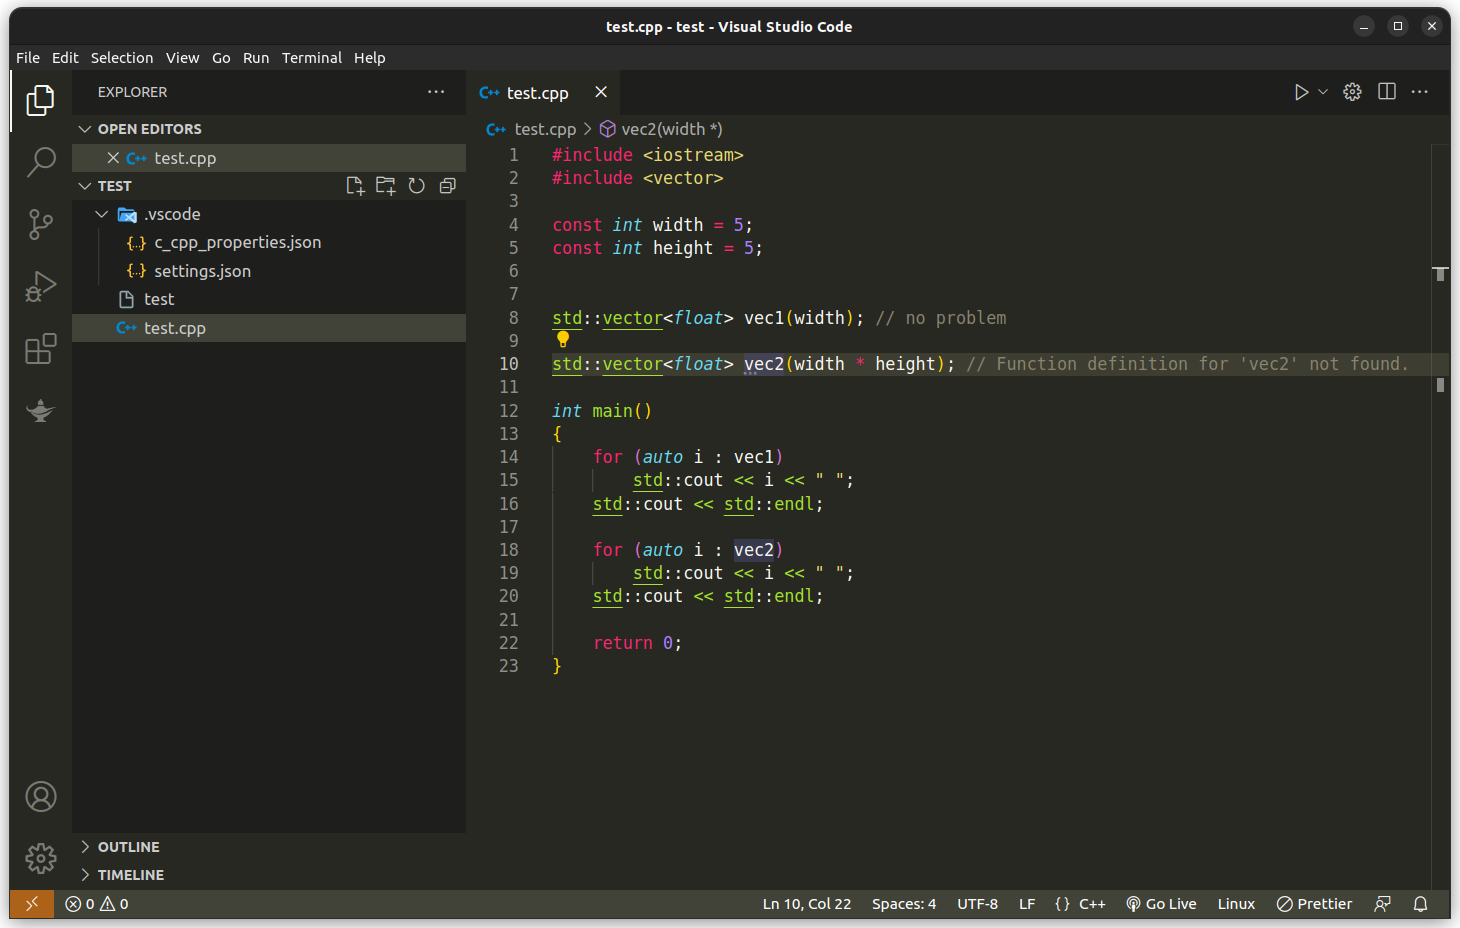The image size is (1460, 928).
Task: Run the test.cpp file with the play button
Action: pyautogui.click(x=1301, y=91)
